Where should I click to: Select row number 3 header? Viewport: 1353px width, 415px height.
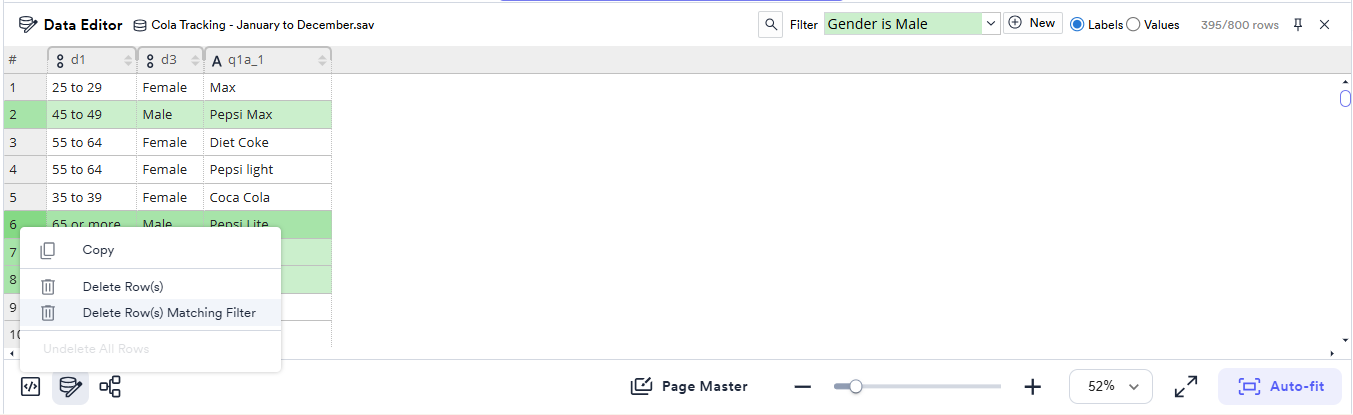(24, 142)
